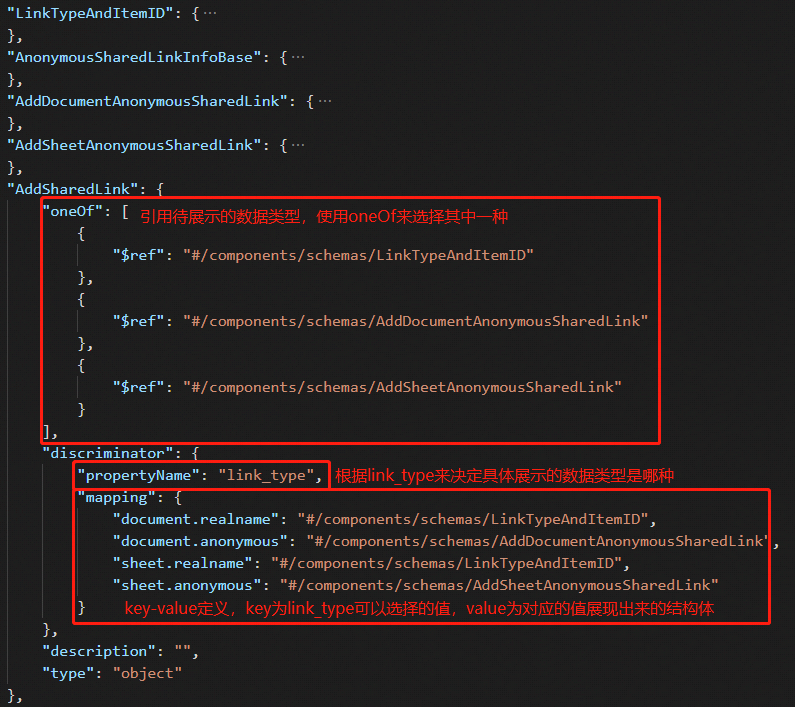The height and width of the screenshot is (707, 795).
Task: Select the $ref to LinkTypeAndItemID schema
Action: pos(358,255)
